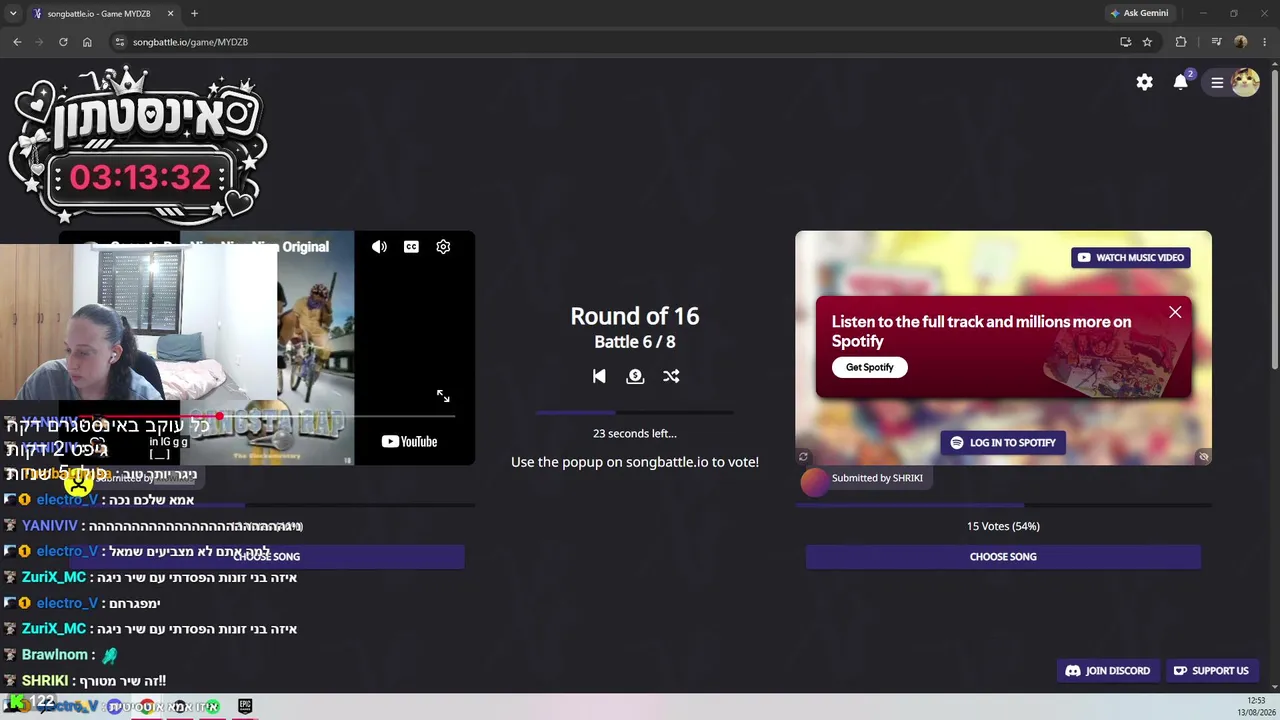Open the Chrome tab search dropdown

(x=13, y=13)
